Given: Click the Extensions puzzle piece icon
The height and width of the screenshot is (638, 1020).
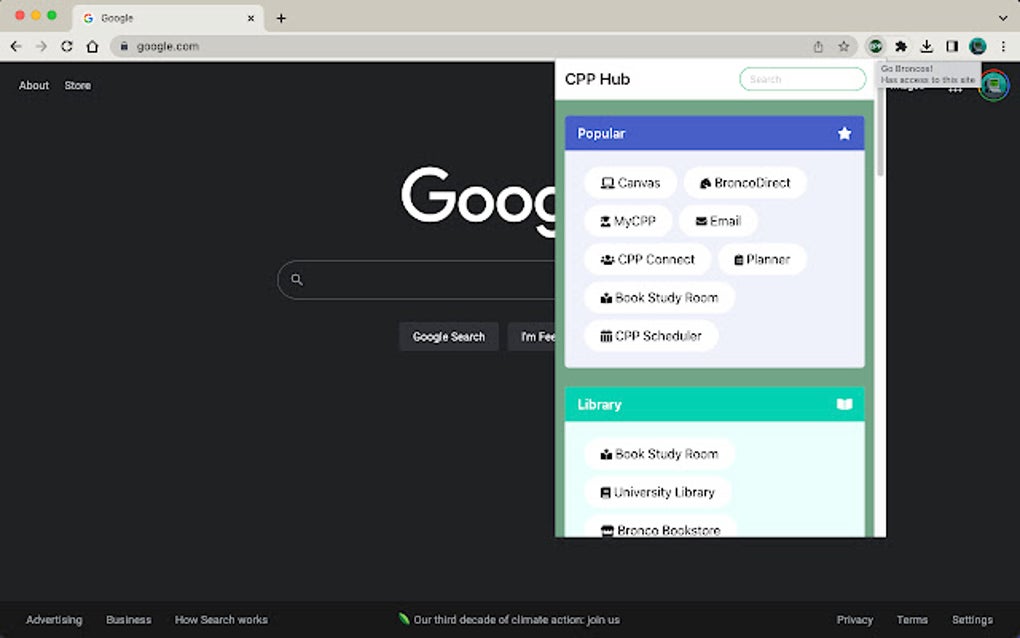Looking at the screenshot, I should coord(900,46).
